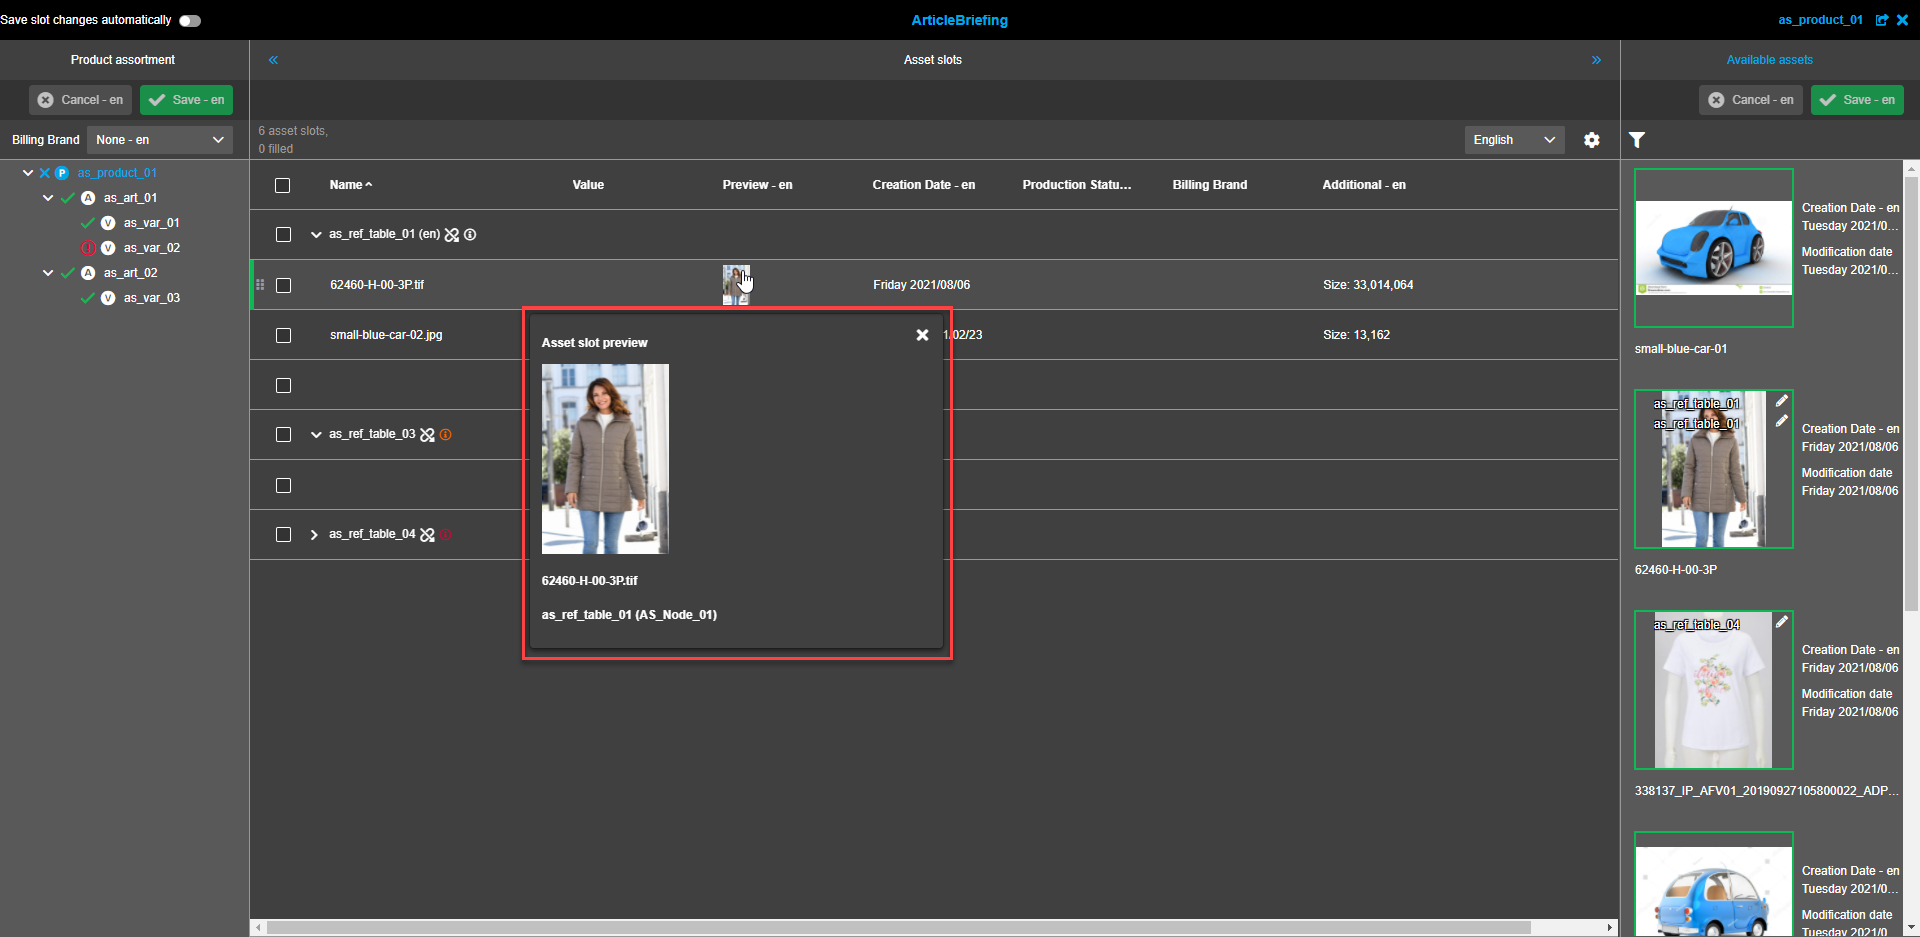The height and width of the screenshot is (937, 1920).
Task: Click the edit pencil on the 62460-H-00-3P asset card
Action: (x=1782, y=400)
